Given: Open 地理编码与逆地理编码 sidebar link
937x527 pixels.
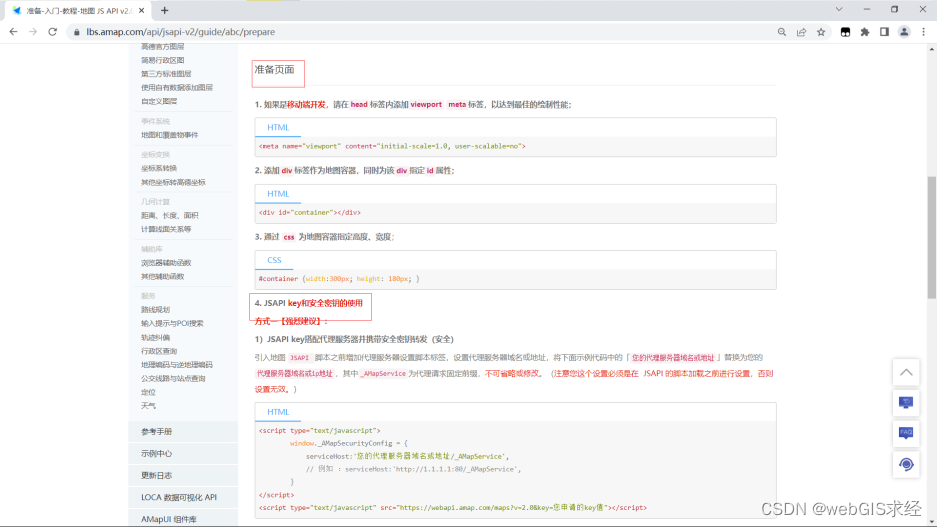Looking at the screenshot, I should [177, 364].
